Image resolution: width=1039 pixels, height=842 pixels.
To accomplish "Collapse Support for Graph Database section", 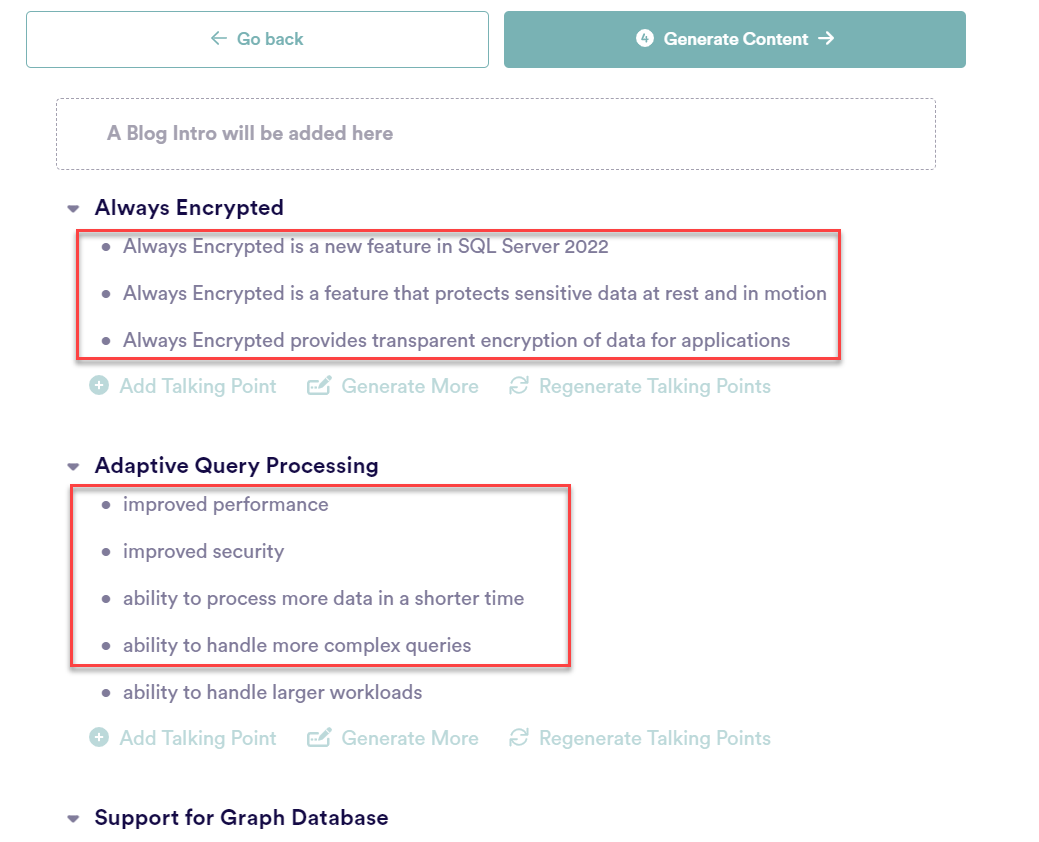I will pyautogui.click(x=73, y=819).
